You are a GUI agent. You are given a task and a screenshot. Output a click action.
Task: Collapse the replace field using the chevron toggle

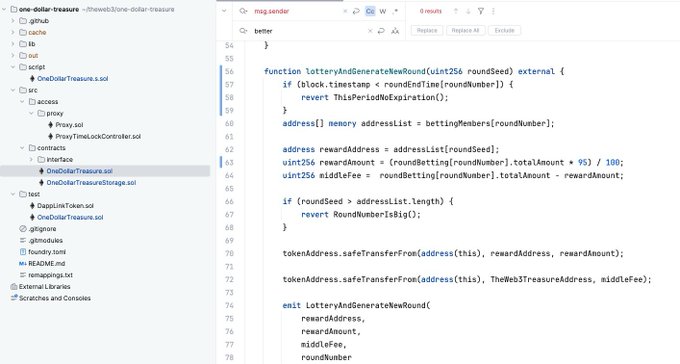click(224, 11)
